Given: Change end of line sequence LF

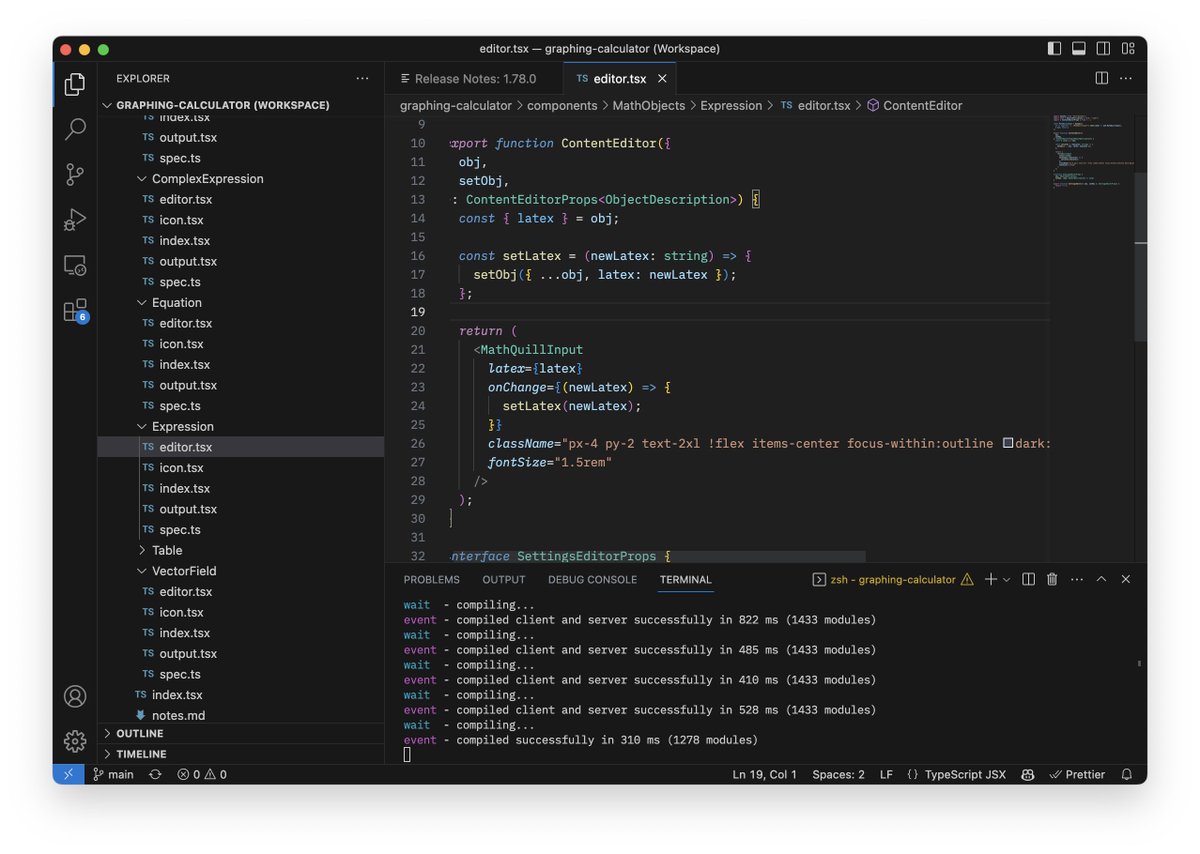Looking at the screenshot, I should click(886, 774).
